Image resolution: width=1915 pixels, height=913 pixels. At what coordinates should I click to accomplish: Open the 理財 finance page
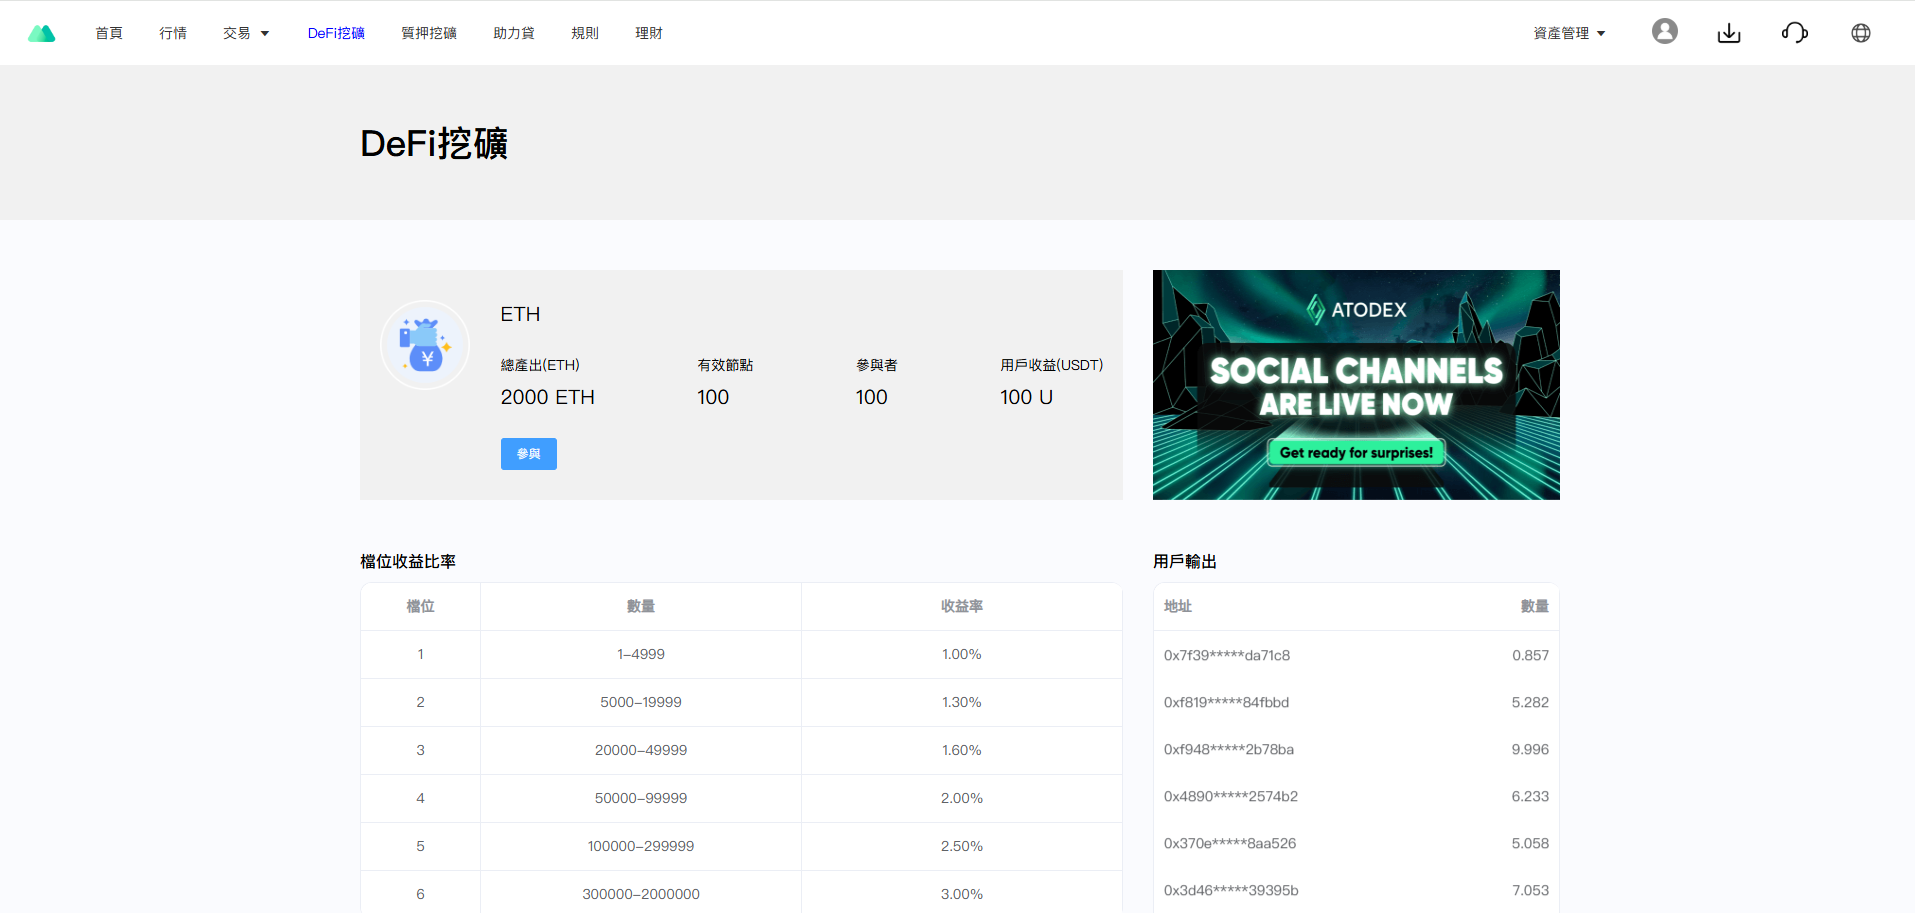(x=649, y=33)
